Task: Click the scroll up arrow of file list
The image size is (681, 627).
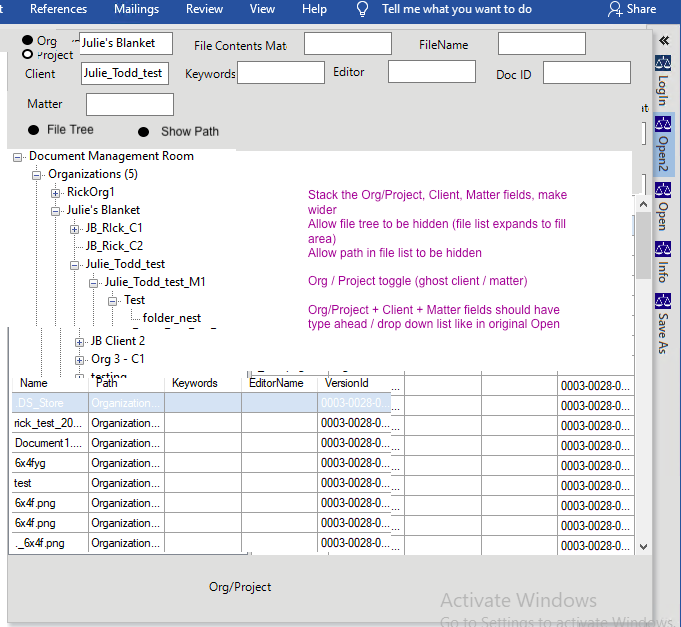Action: (x=644, y=204)
